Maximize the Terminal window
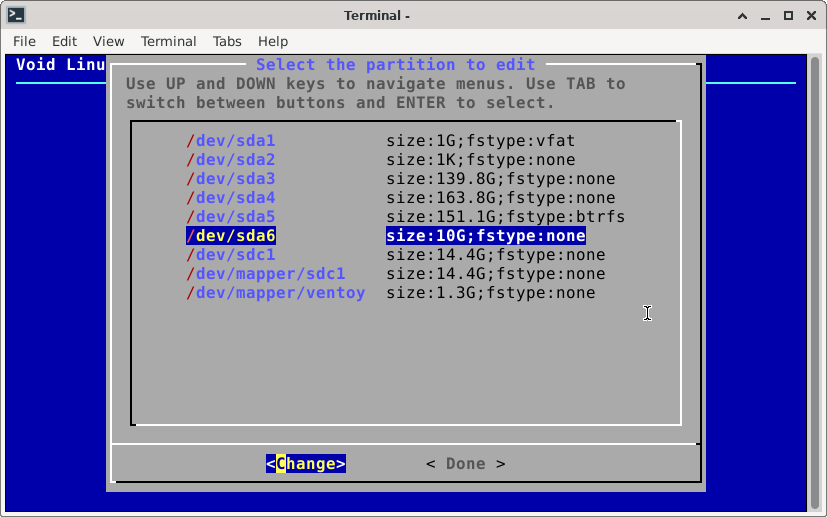This screenshot has width=827, height=517. click(x=788, y=15)
